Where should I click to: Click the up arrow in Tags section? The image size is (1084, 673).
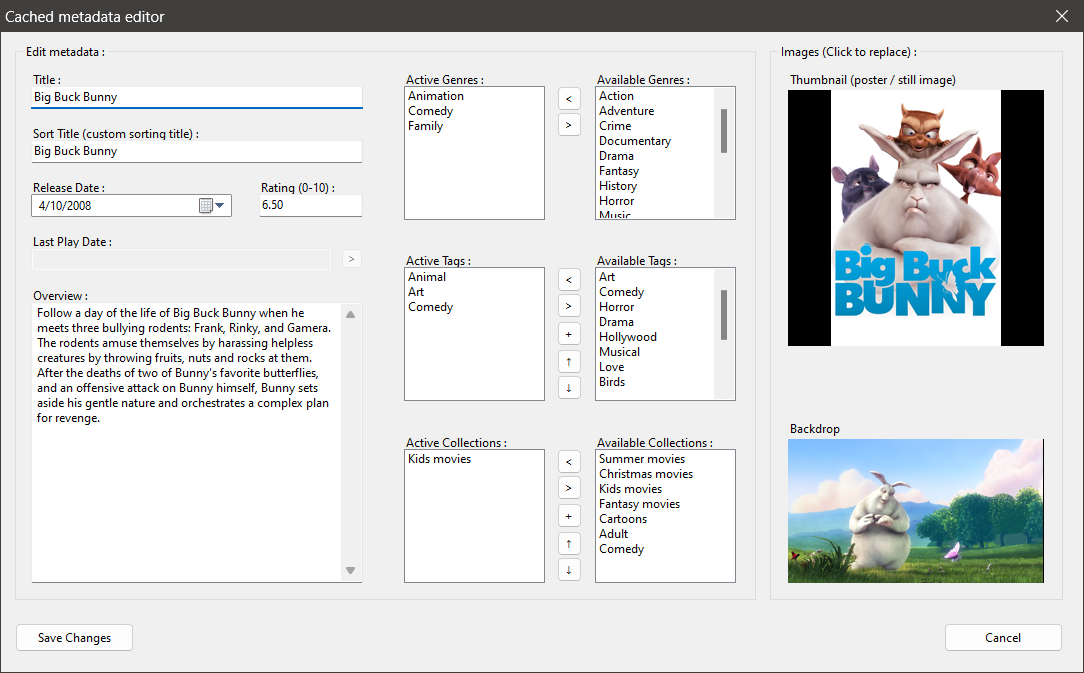pyautogui.click(x=569, y=362)
